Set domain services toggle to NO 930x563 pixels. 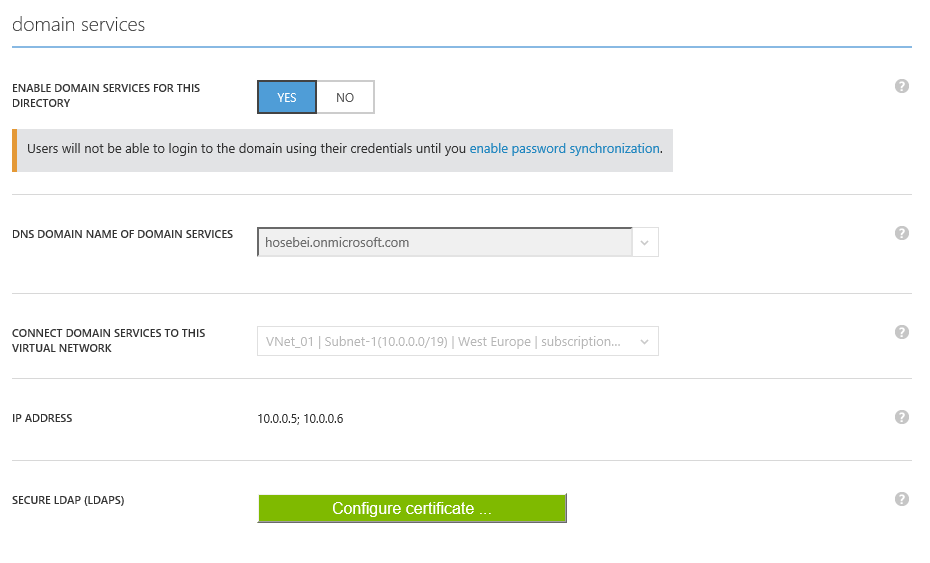coord(345,97)
